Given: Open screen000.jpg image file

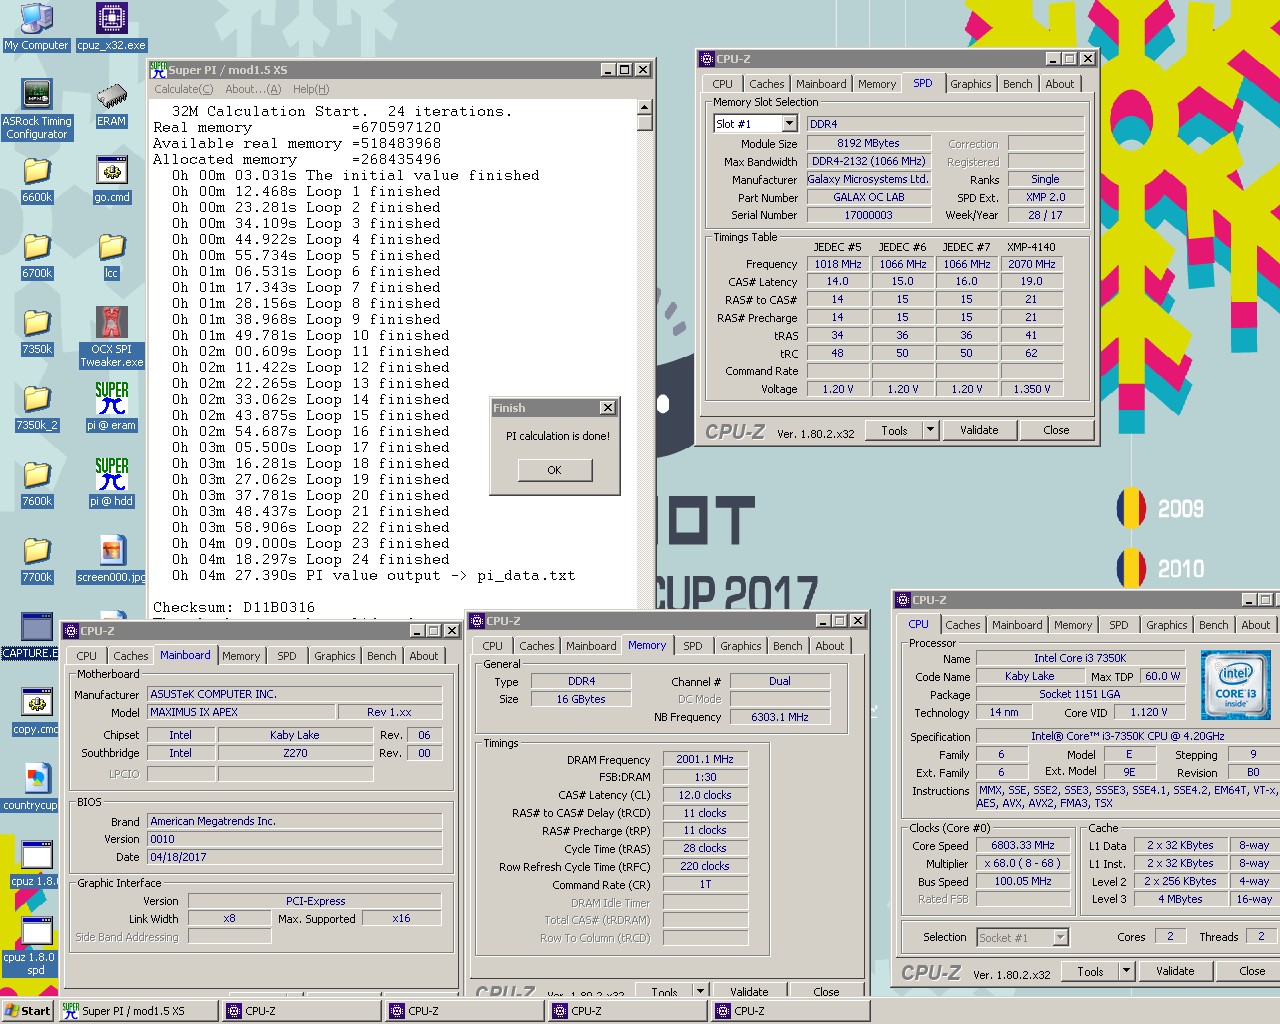Looking at the screenshot, I should 111,560.
